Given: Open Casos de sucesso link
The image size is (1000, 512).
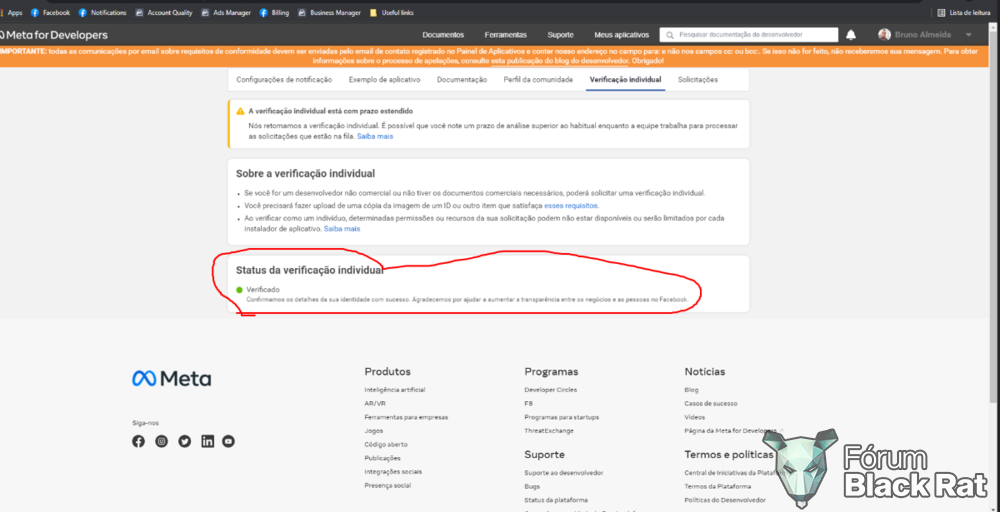Looking at the screenshot, I should click(710, 404).
